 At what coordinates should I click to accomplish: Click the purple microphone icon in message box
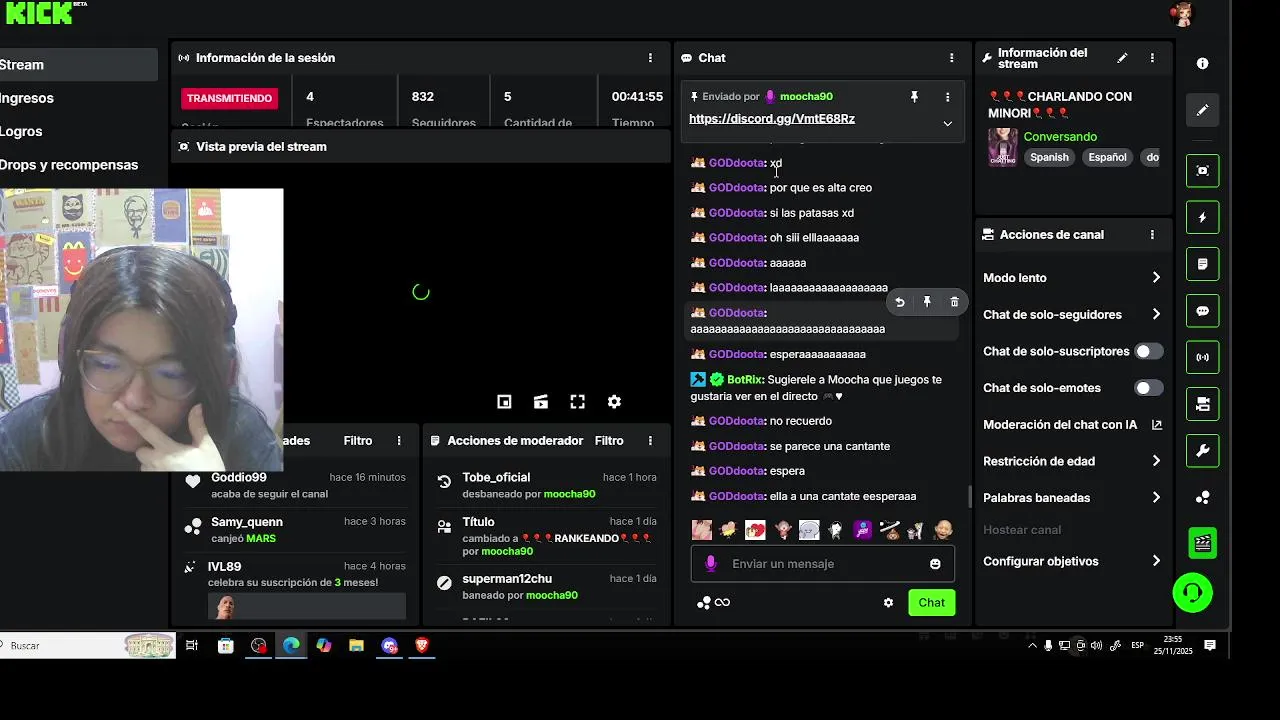tap(711, 564)
